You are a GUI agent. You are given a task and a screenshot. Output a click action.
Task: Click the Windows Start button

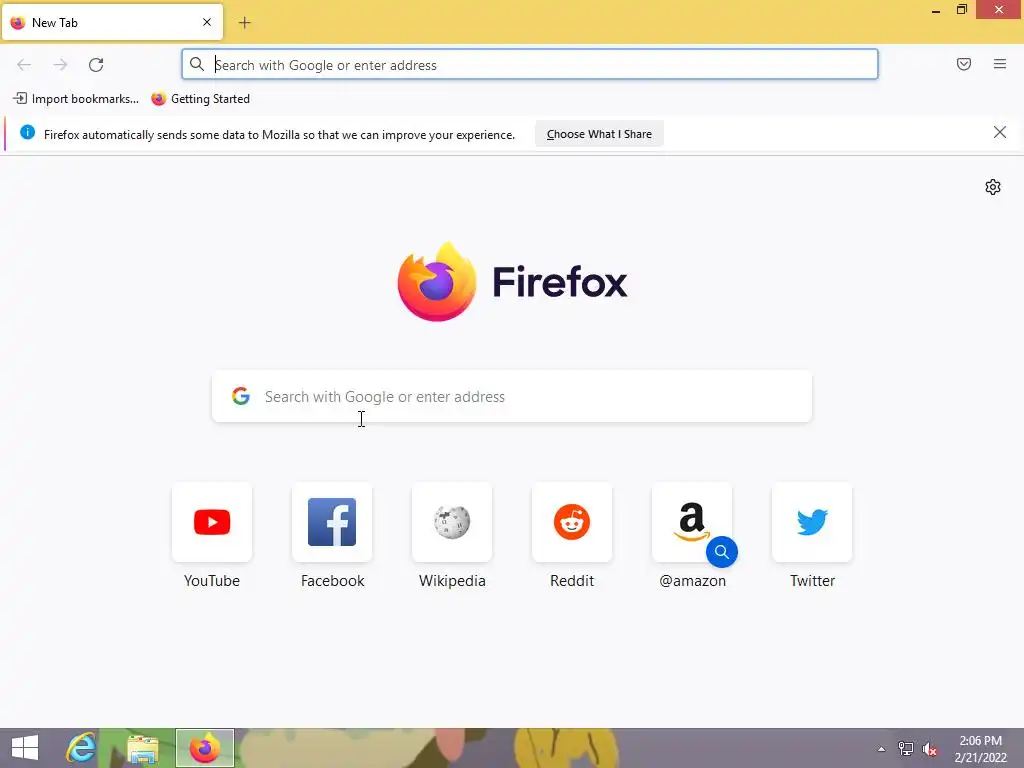(25, 748)
